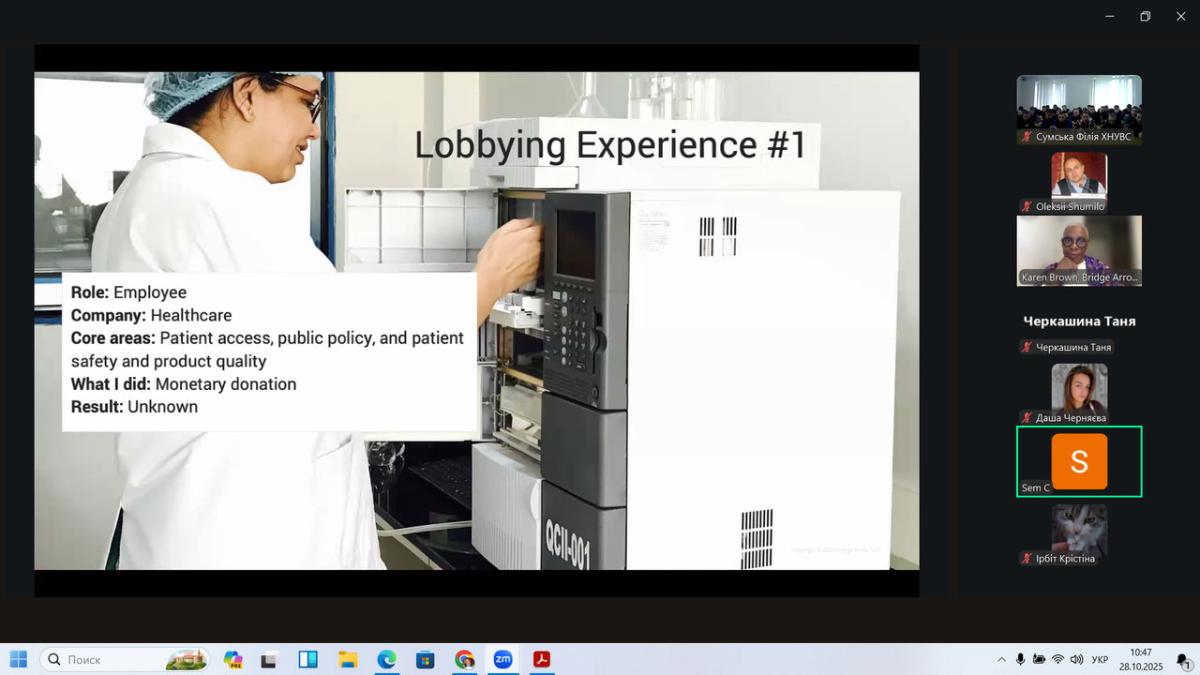Switch to Google Chrome in the taskbar
This screenshot has width=1200, height=675.
pos(464,659)
